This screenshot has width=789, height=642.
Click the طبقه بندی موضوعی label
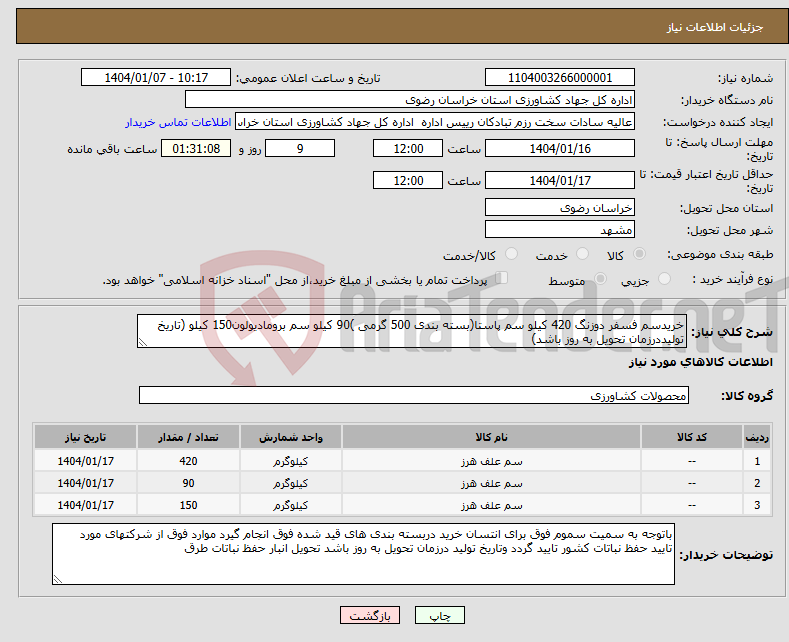721,255
